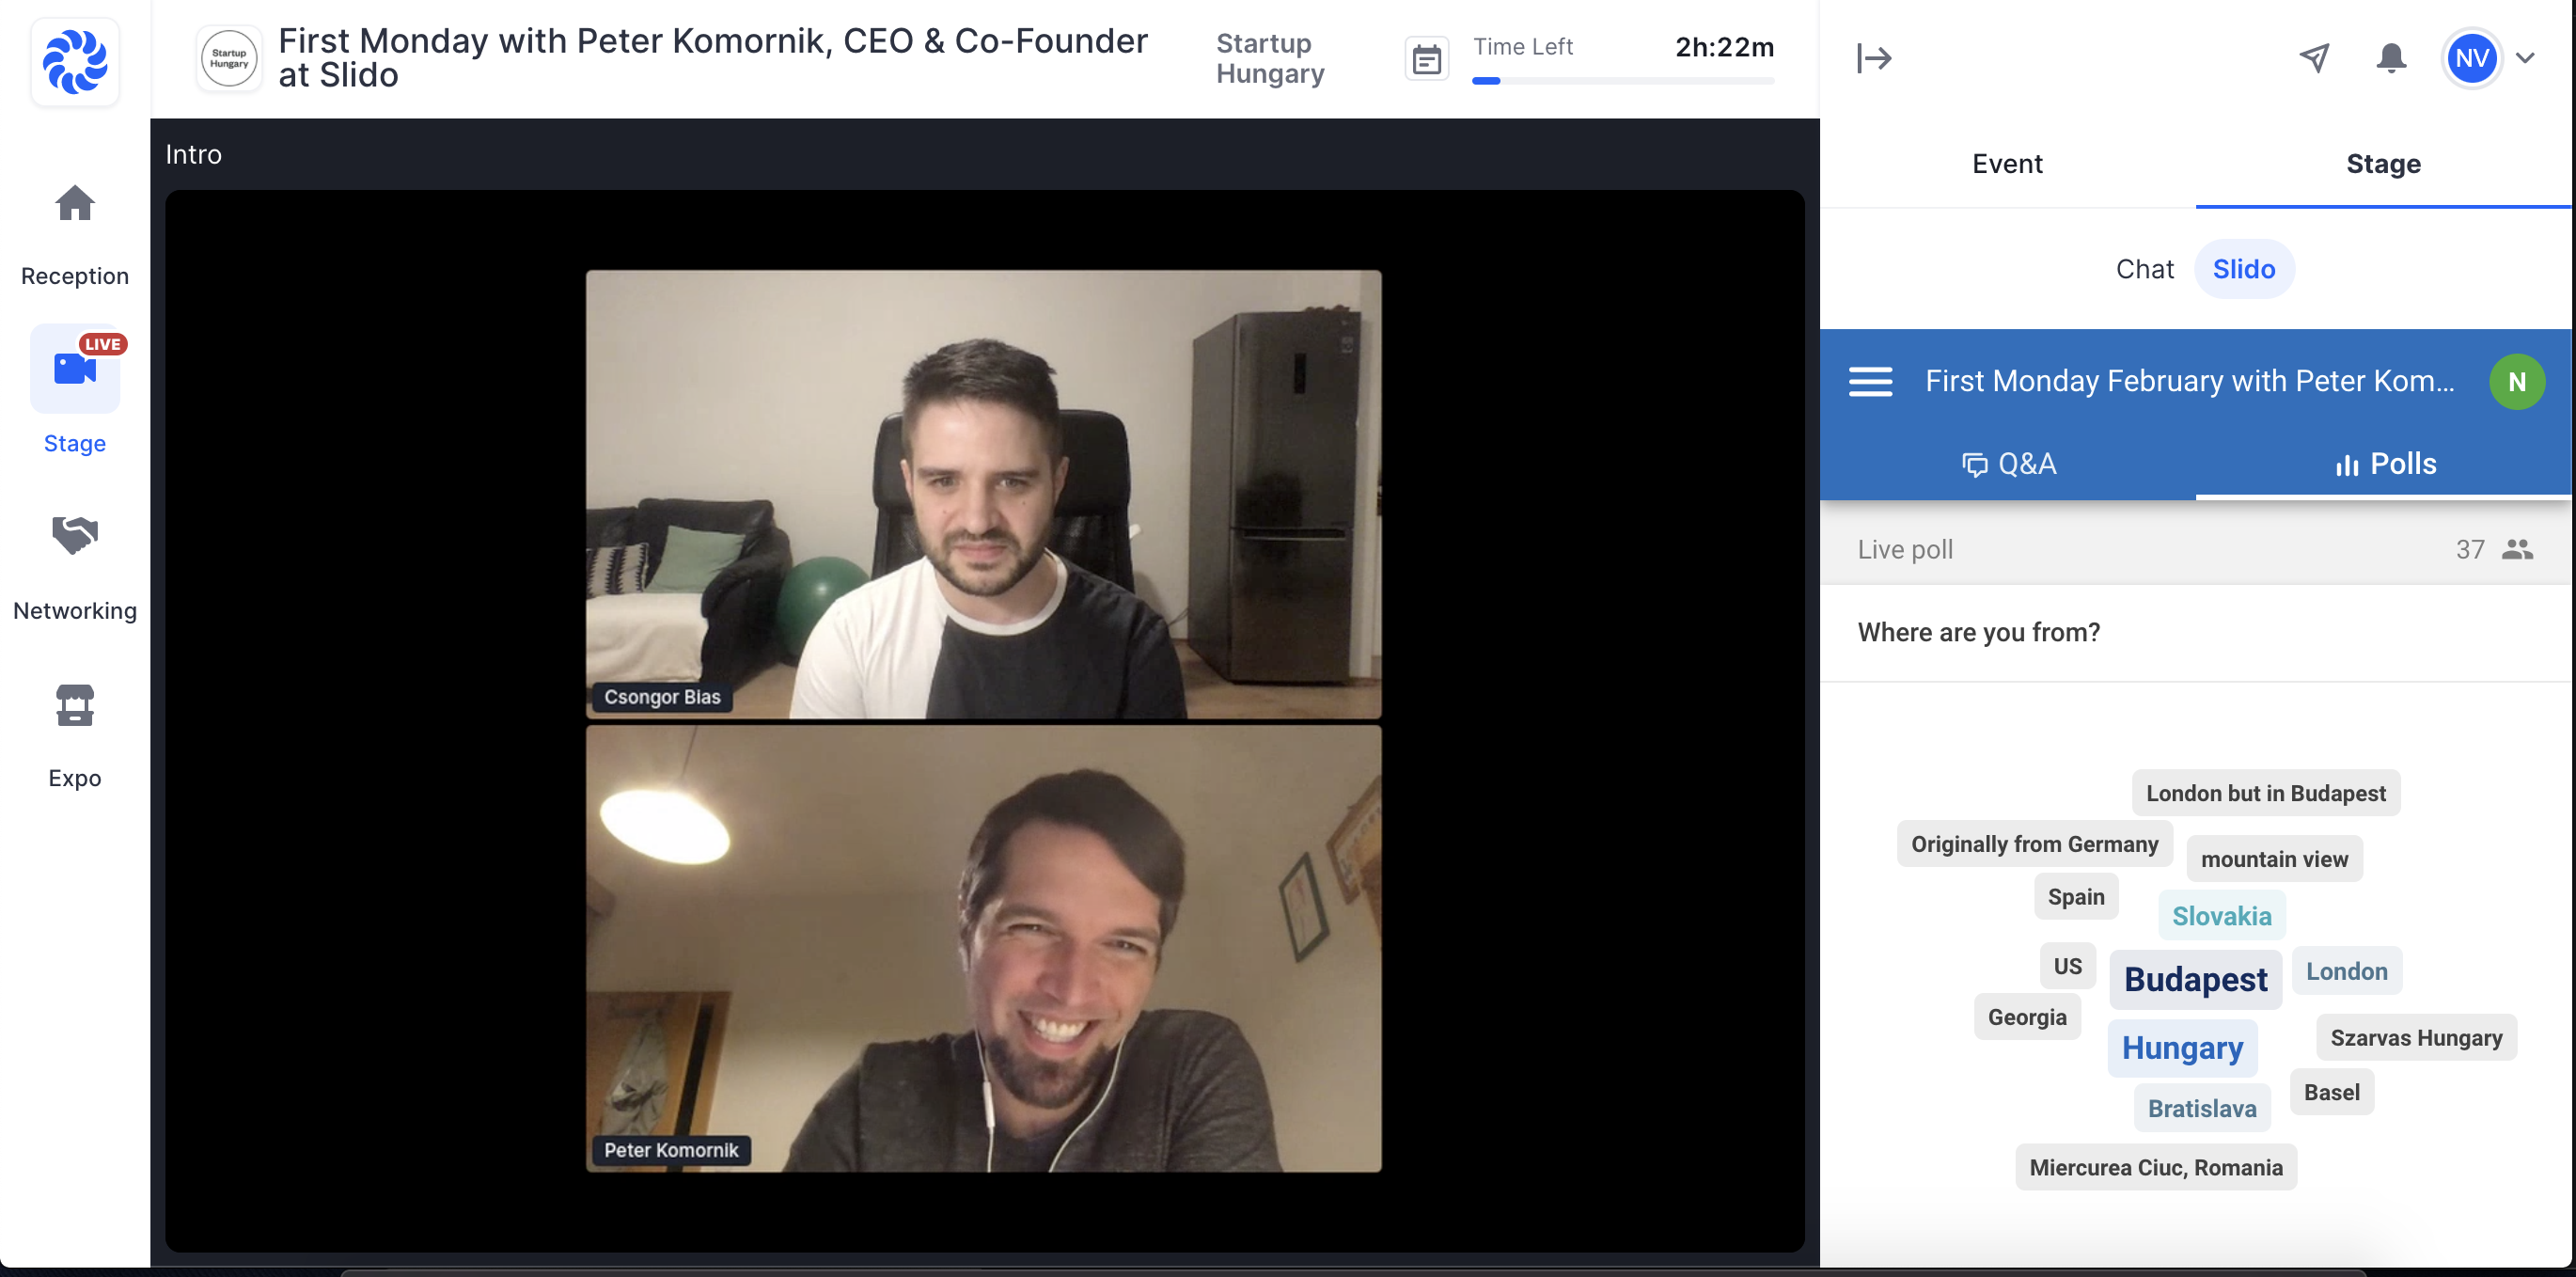Select the Slido pill tab

click(2243, 269)
